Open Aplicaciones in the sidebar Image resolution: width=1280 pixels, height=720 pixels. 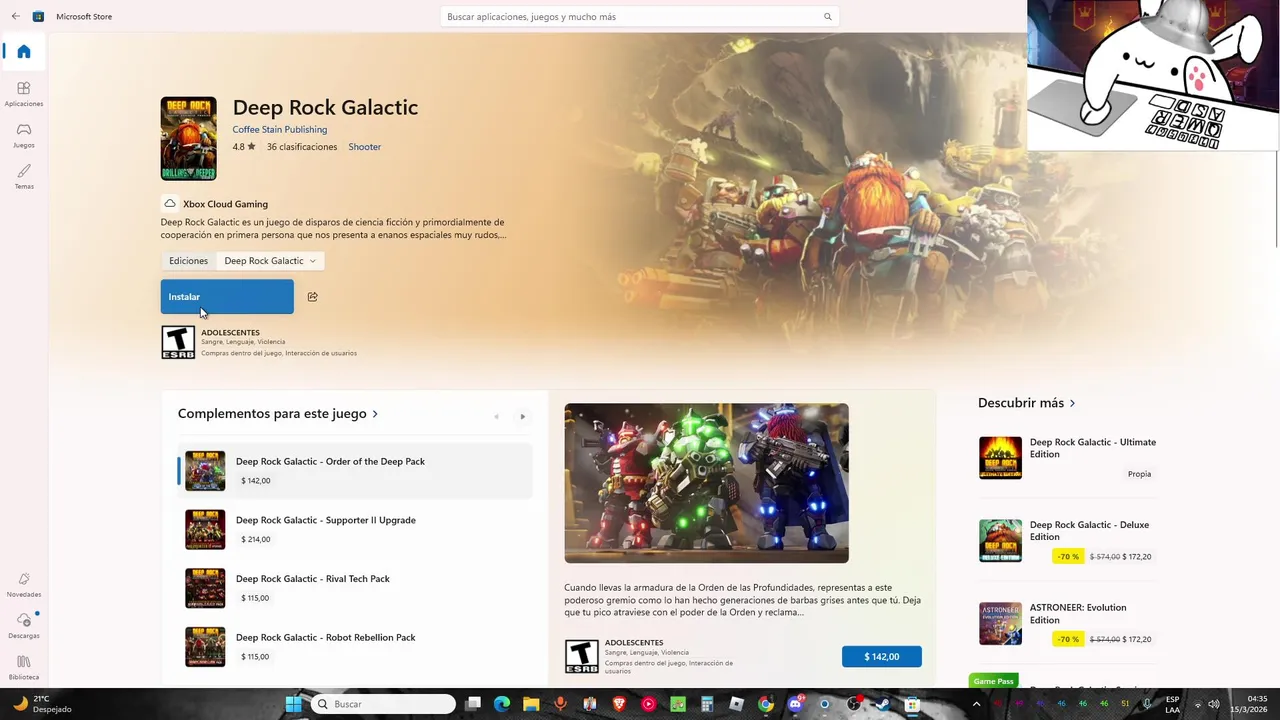pos(24,94)
